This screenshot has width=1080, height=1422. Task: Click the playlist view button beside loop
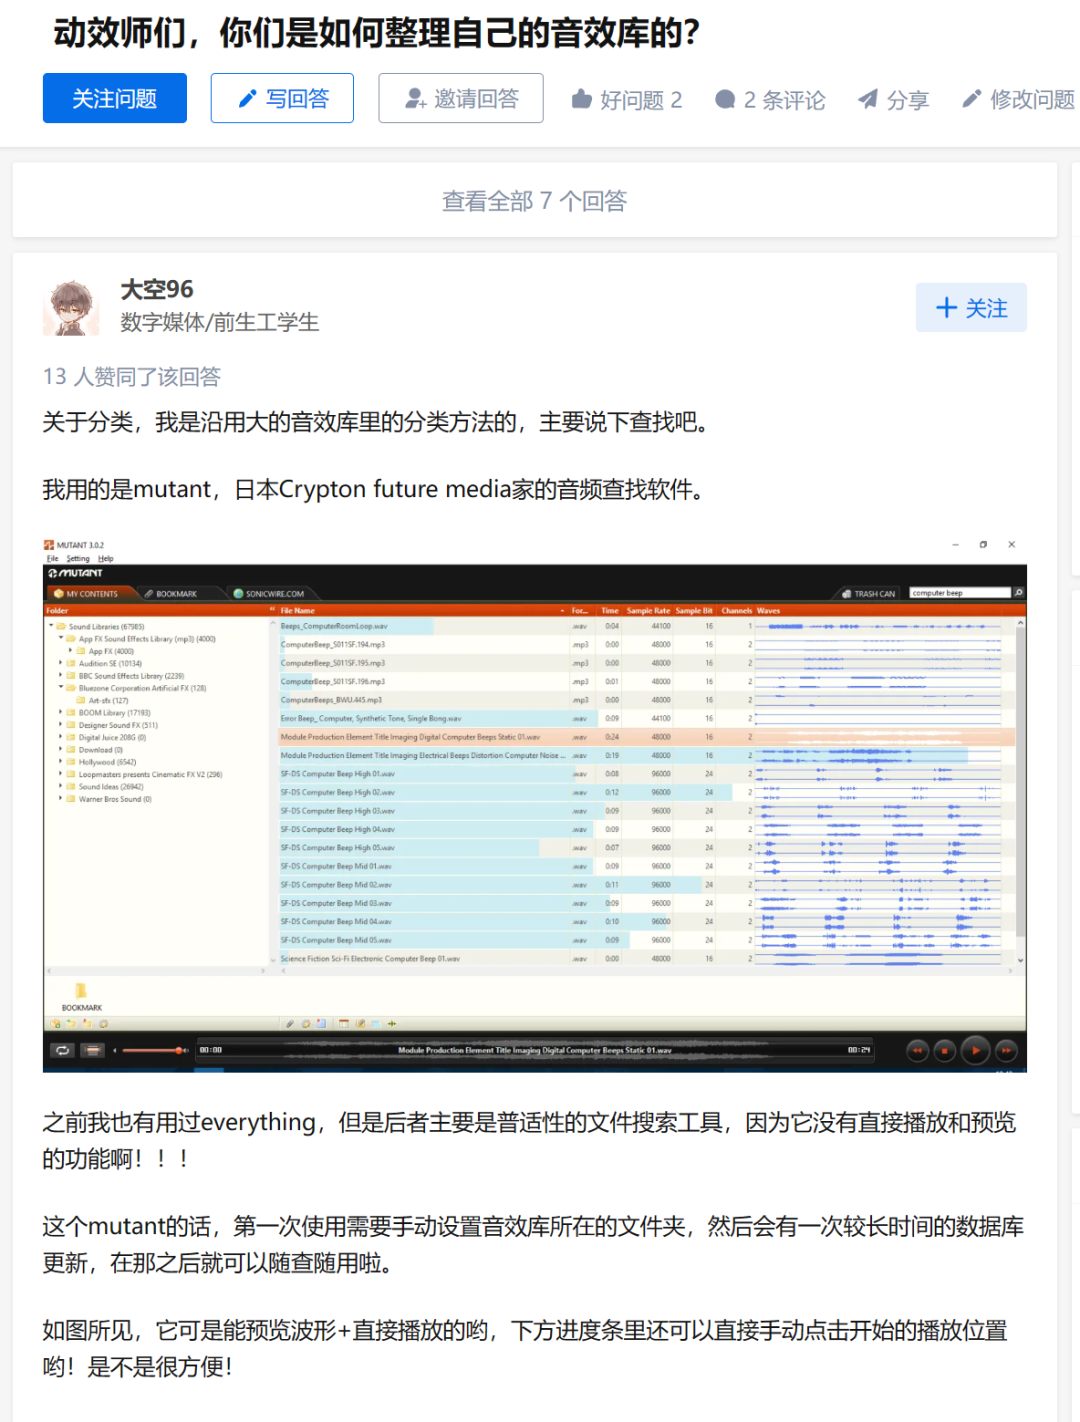[x=93, y=1050]
